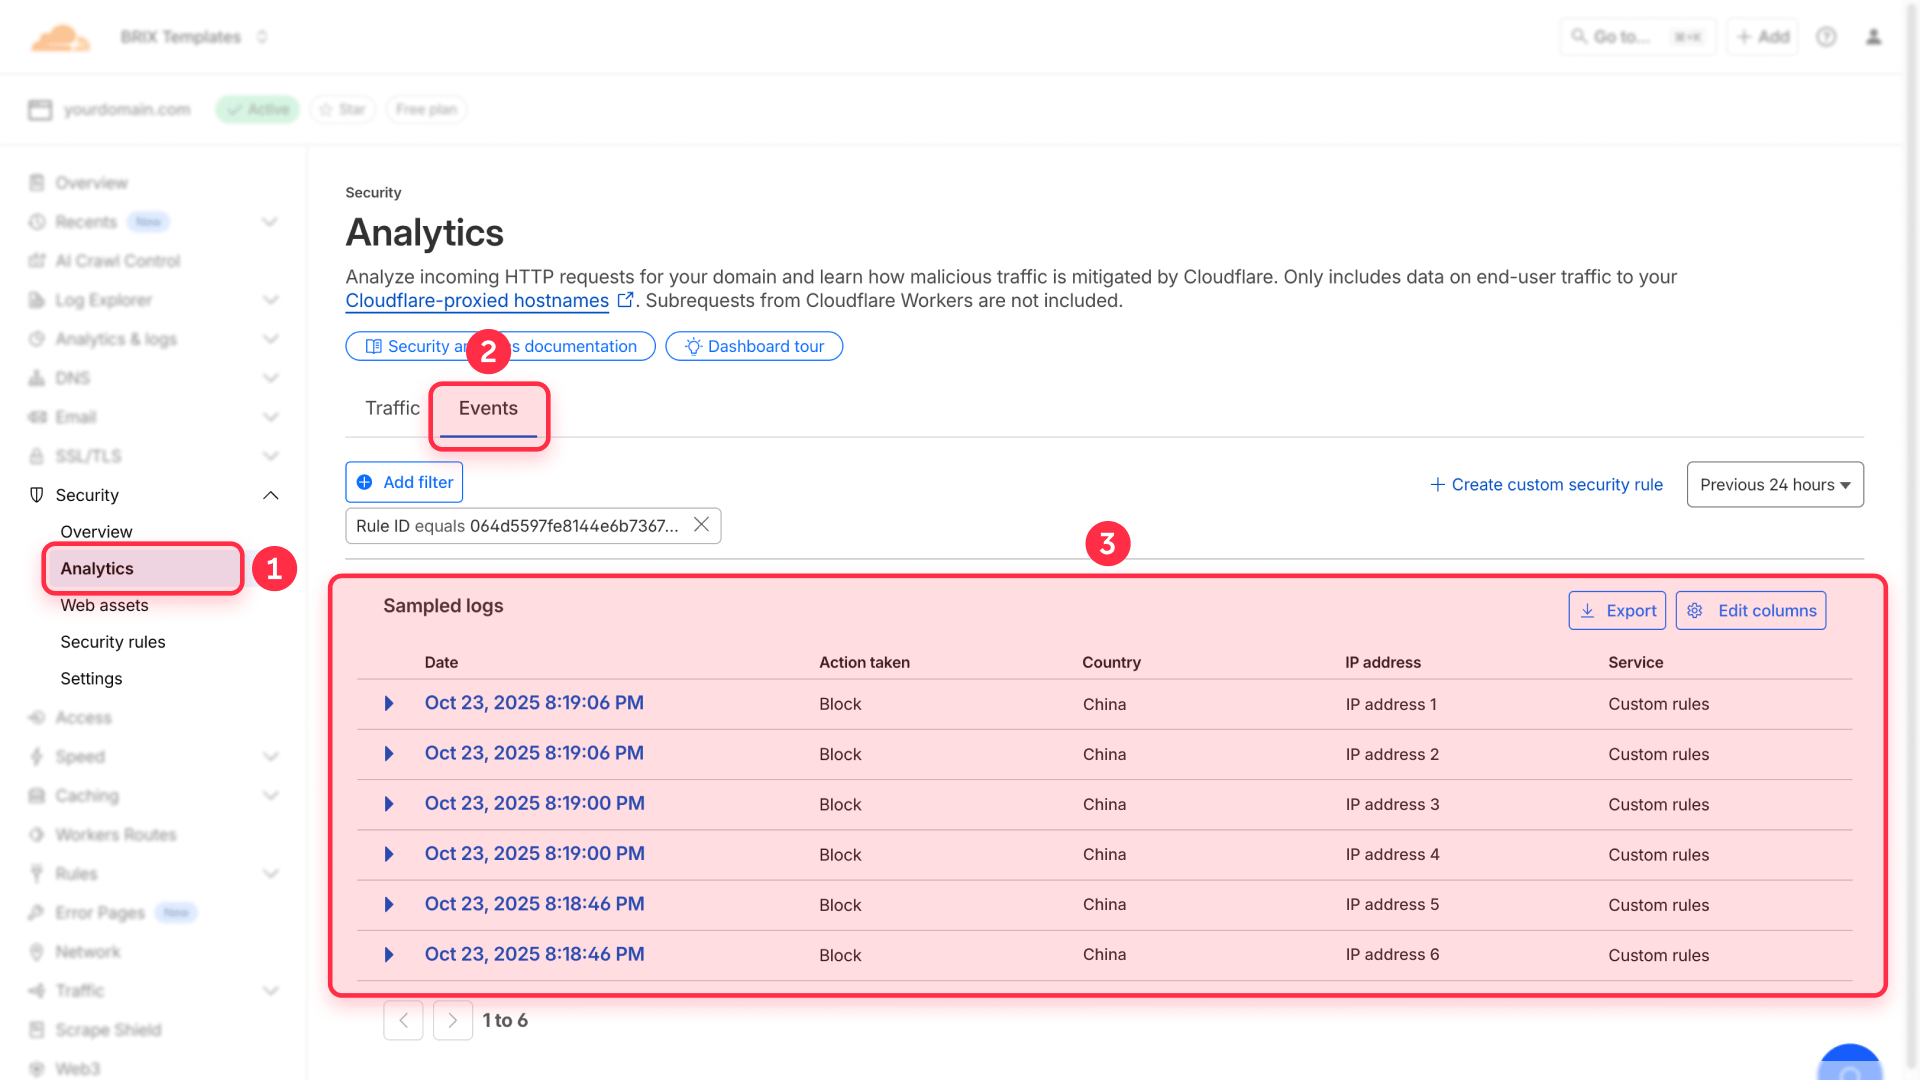
Task: Switch to the Events tab
Action: coord(488,408)
